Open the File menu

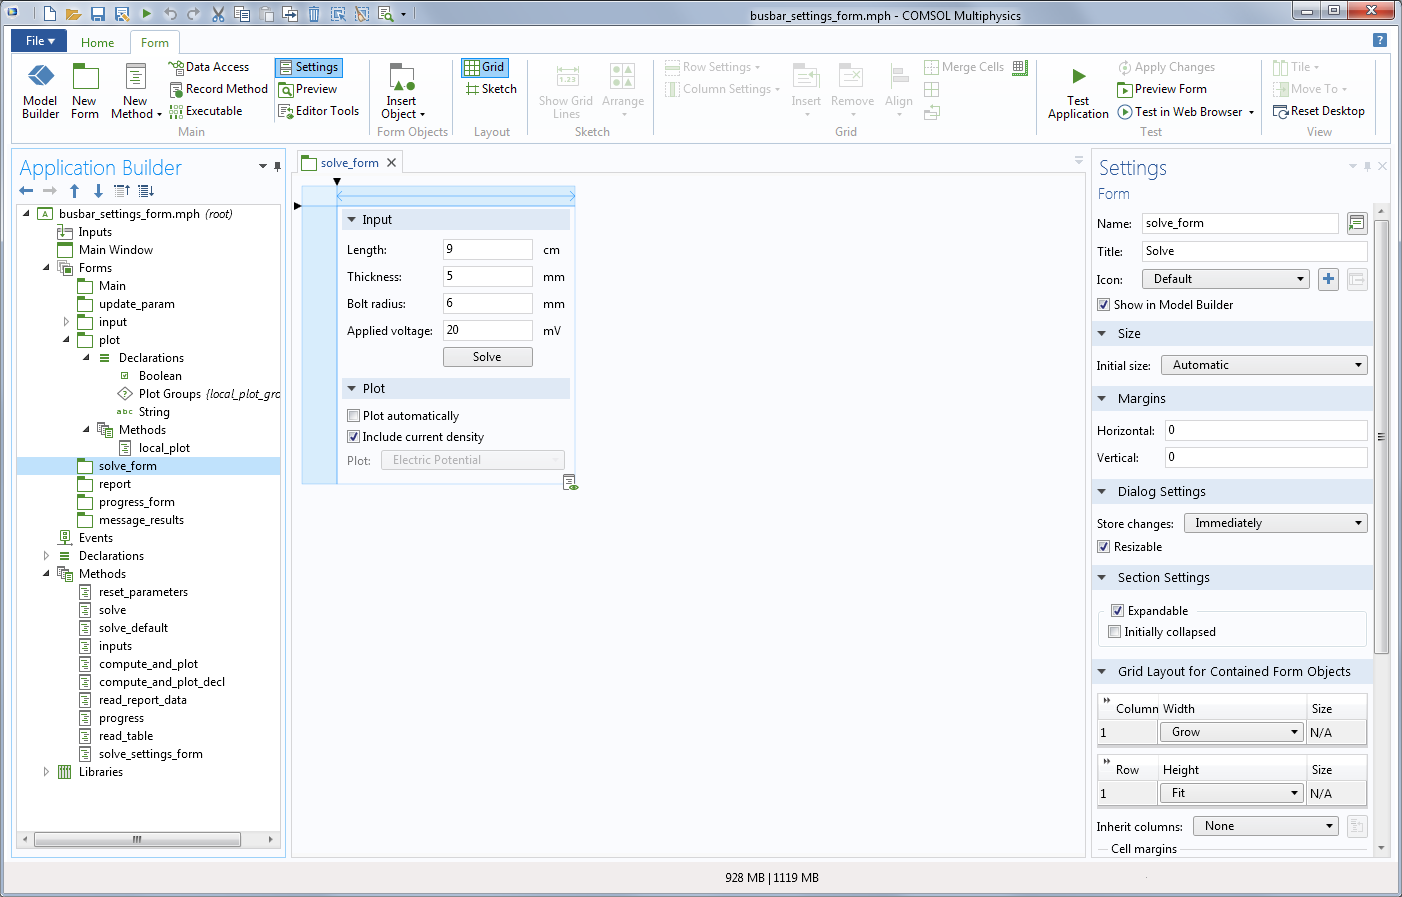click(x=39, y=41)
